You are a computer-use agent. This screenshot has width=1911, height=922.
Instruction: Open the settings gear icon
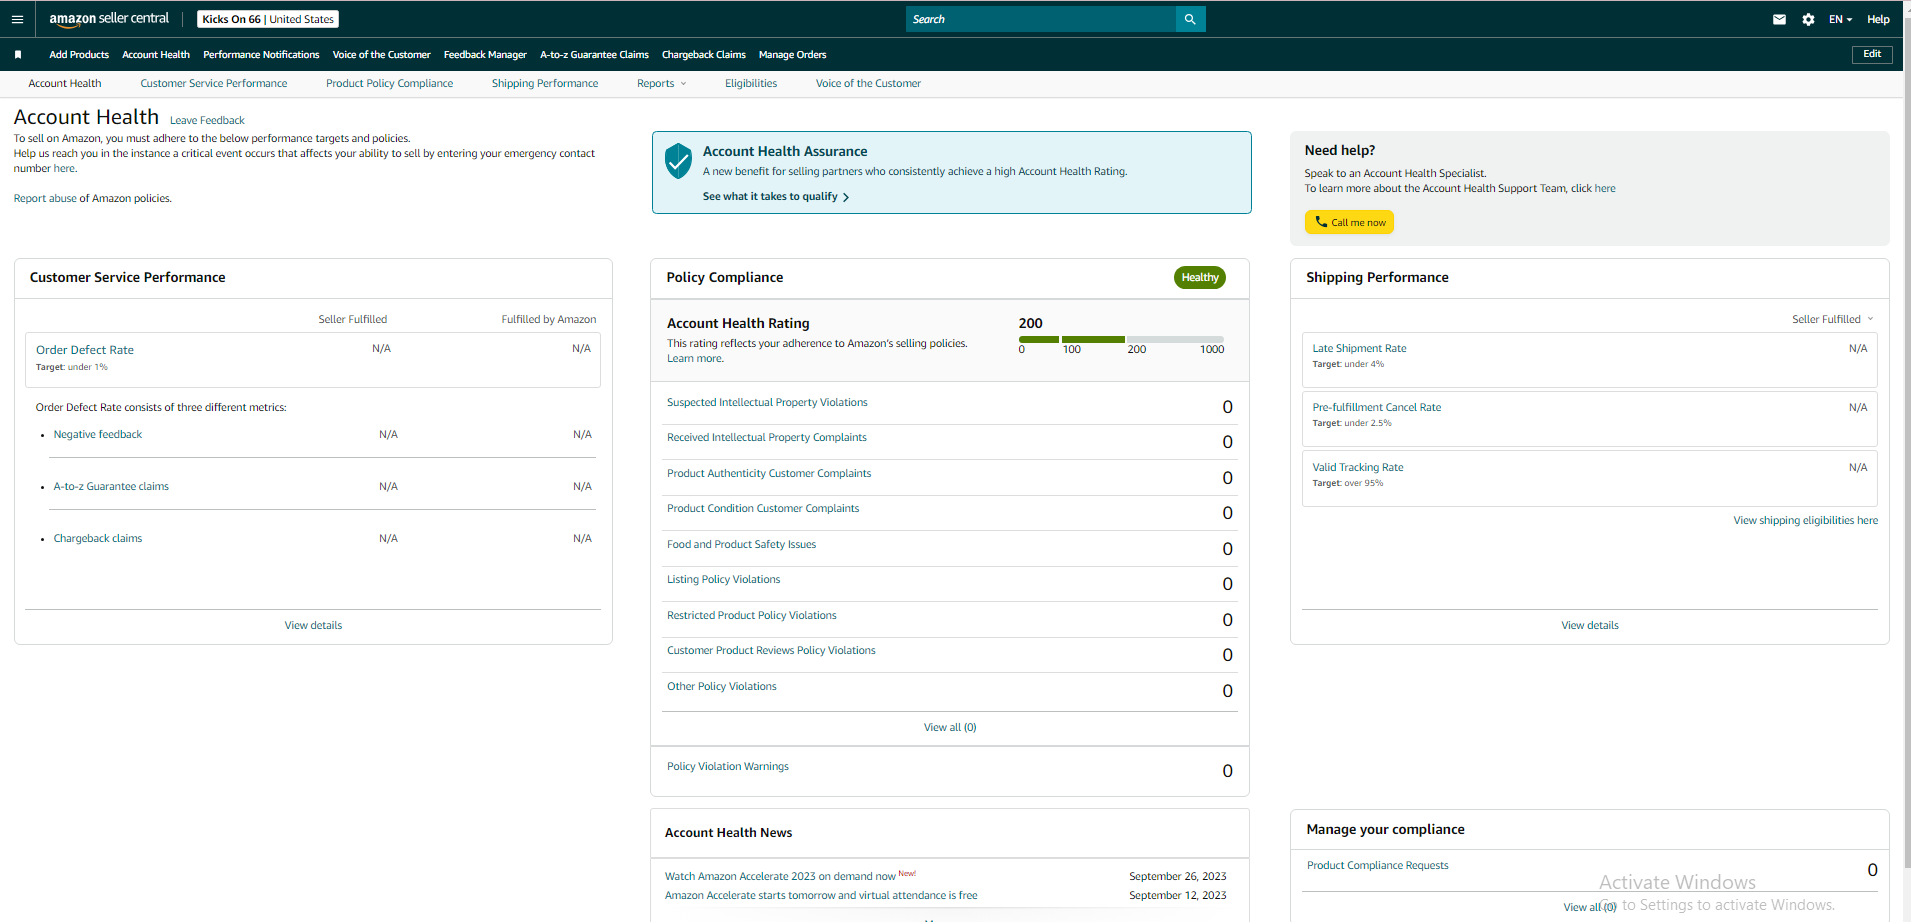(x=1808, y=19)
